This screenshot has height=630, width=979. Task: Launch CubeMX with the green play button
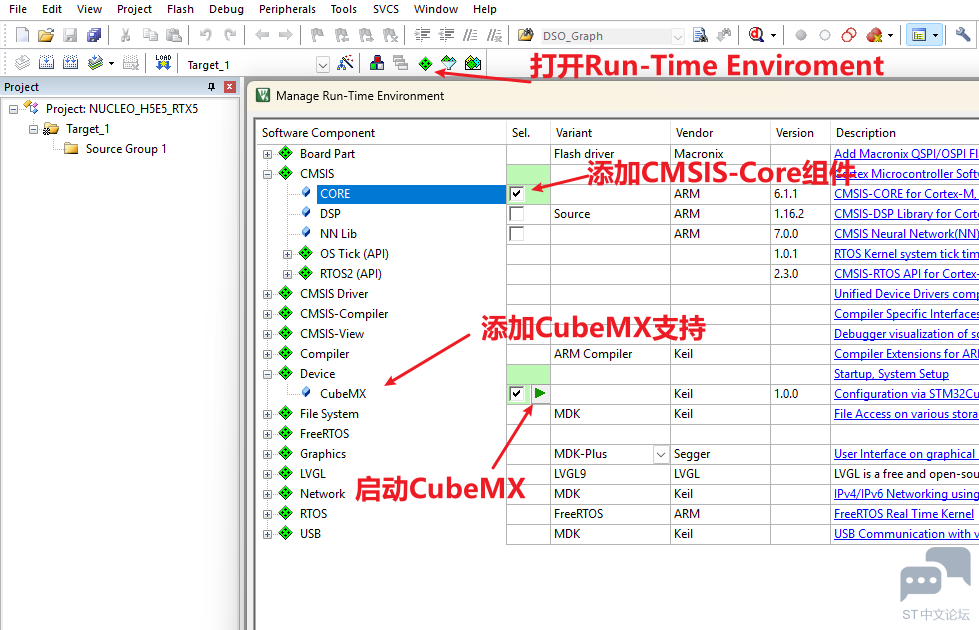(540, 393)
